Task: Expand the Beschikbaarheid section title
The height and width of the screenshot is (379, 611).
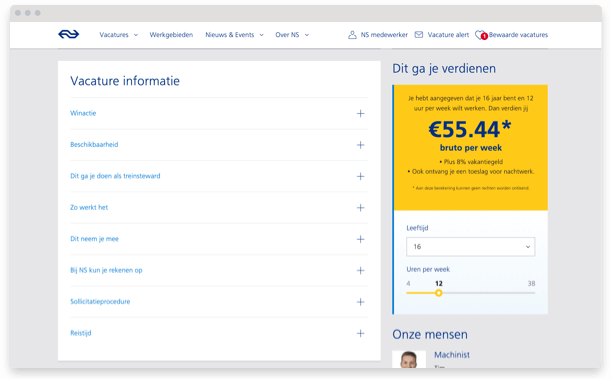Action: [x=94, y=145]
